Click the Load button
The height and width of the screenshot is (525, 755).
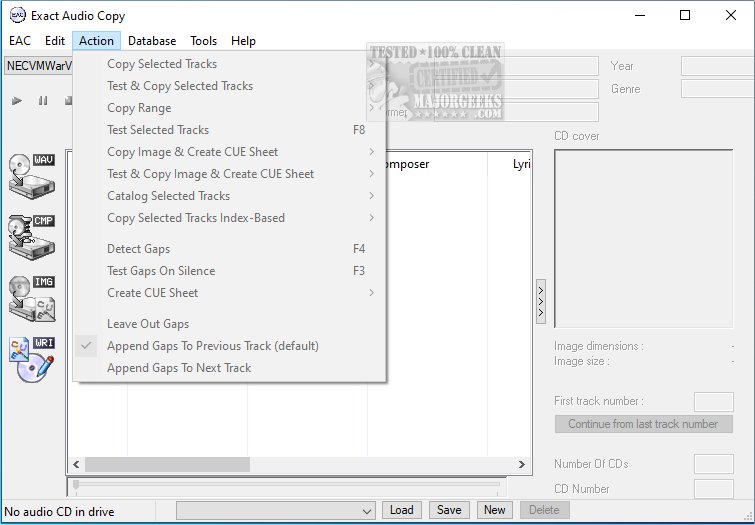coord(402,510)
